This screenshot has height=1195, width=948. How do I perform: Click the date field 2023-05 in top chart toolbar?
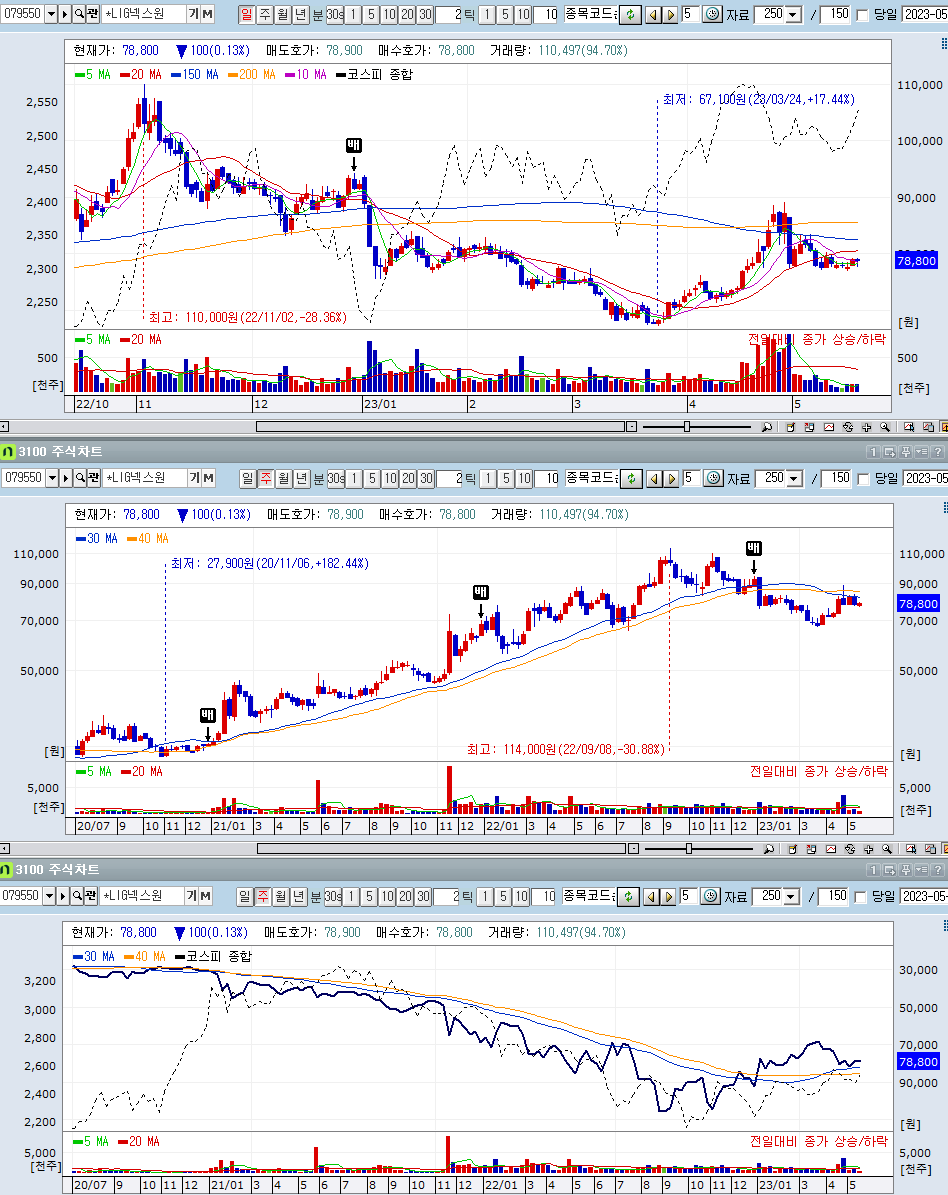click(925, 14)
